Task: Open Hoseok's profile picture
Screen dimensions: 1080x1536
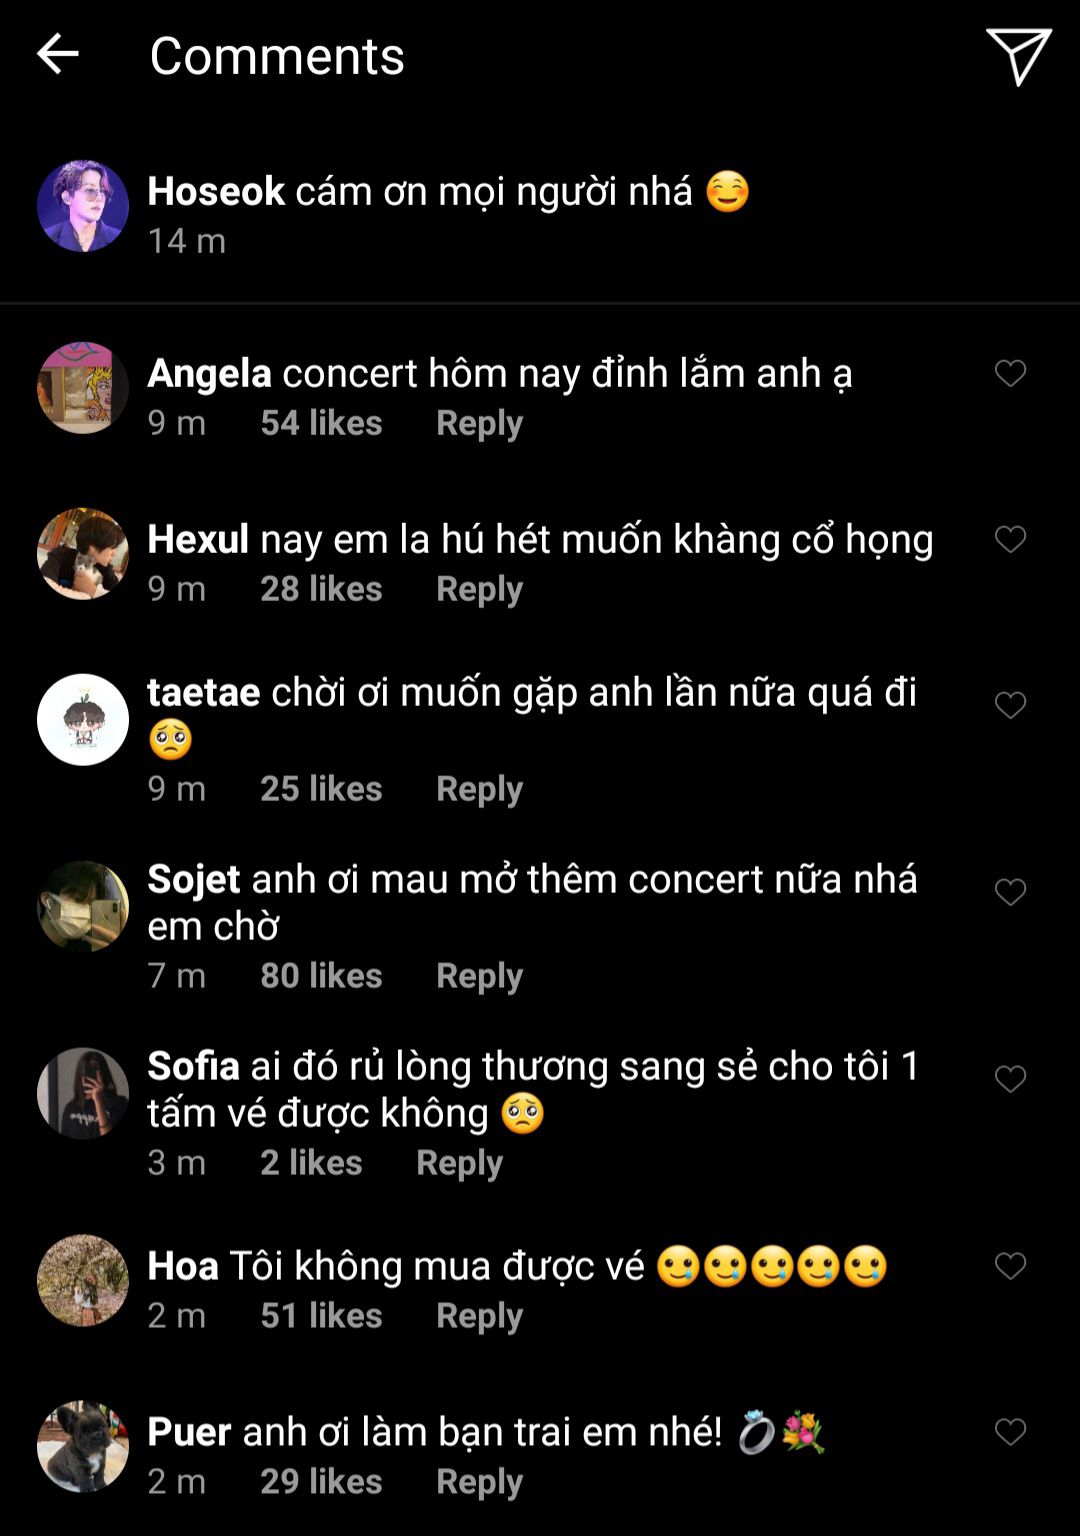Action: click(x=83, y=206)
